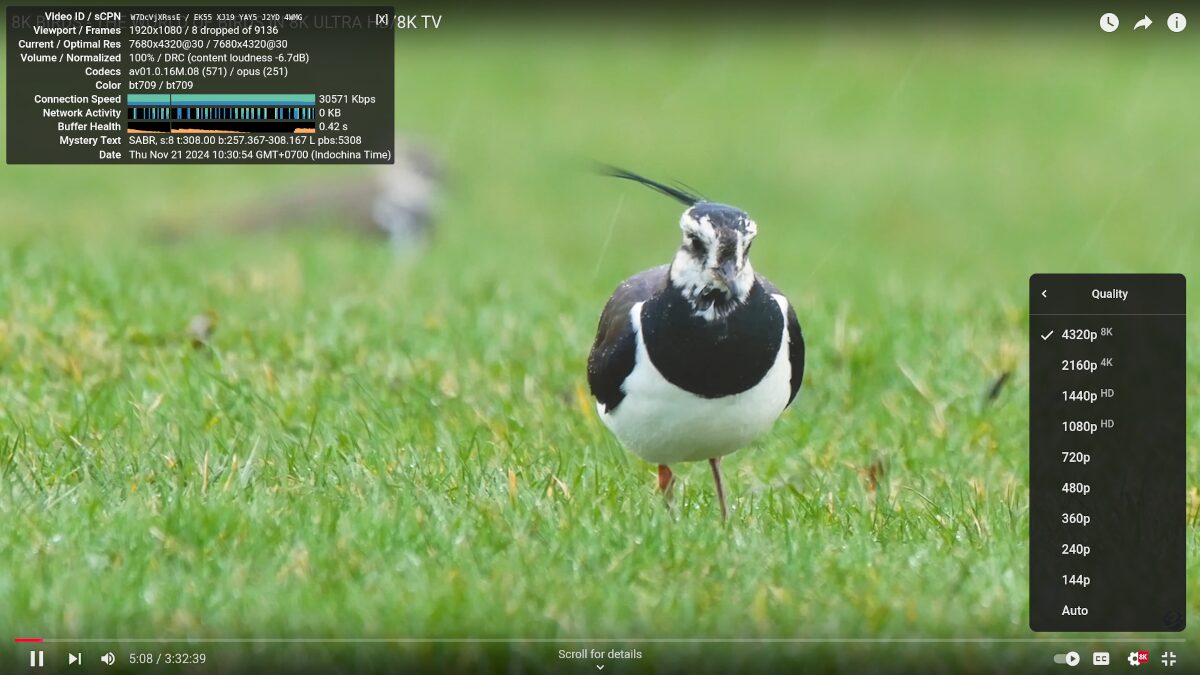Change quality to 480p
1200x675 pixels.
[1108, 488]
